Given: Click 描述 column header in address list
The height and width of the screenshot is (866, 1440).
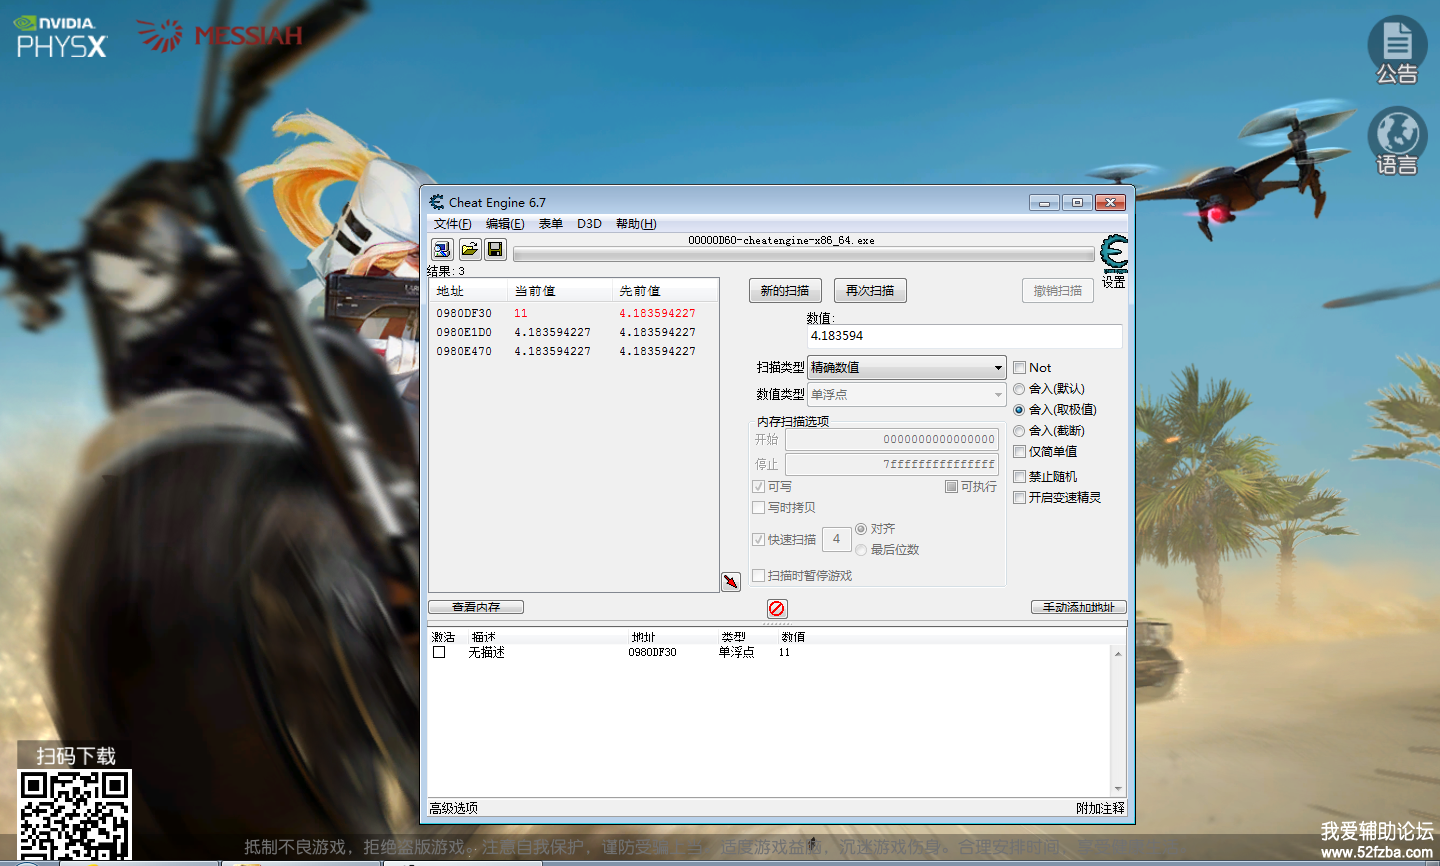Looking at the screenshot, I should click(484, 637).
